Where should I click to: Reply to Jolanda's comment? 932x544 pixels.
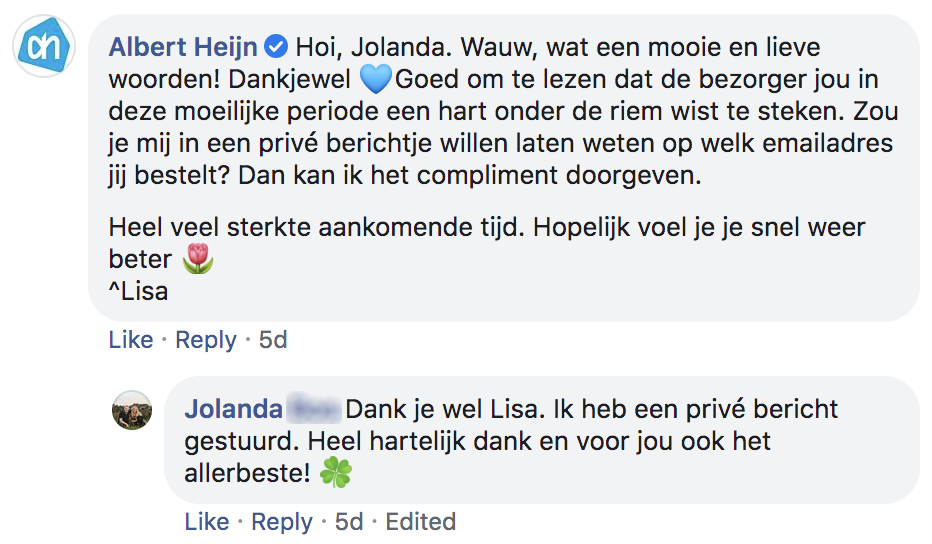(282, 522)
